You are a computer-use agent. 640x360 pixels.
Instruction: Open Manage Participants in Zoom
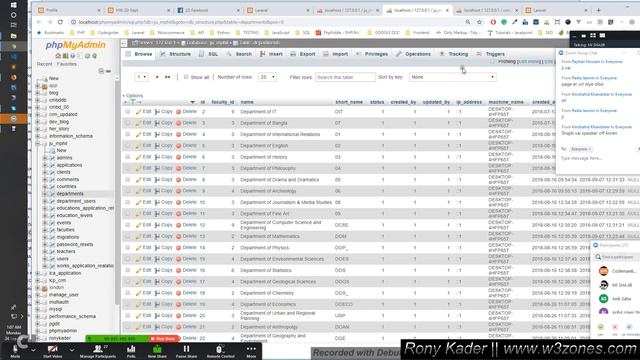pos(98,351)
